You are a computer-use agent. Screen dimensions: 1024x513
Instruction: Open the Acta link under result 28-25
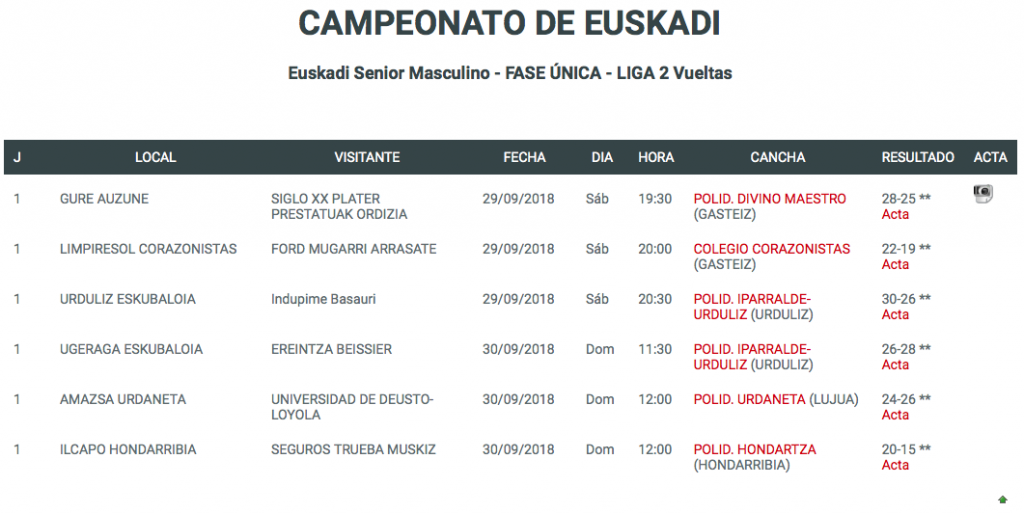[895, 215]
